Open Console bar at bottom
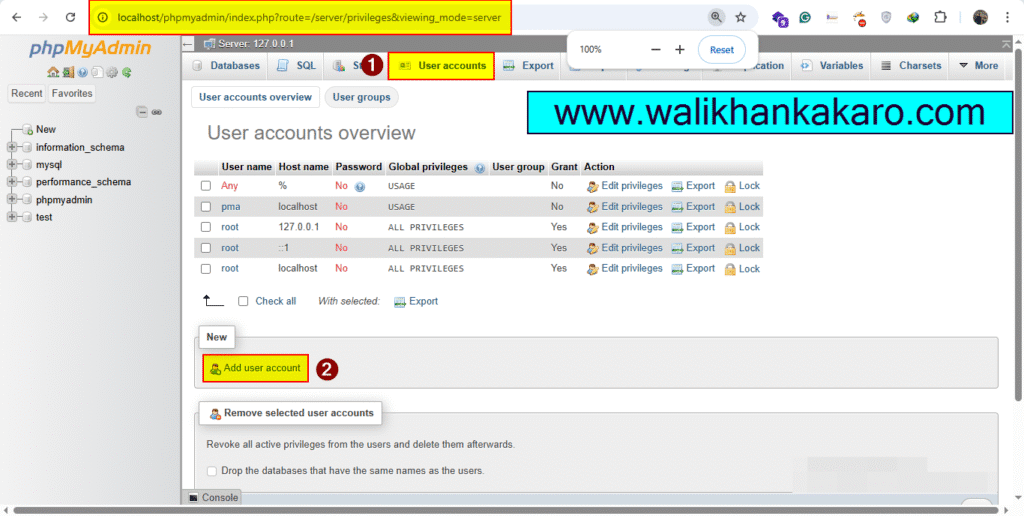This screenshot has height=516, width=1024. pos(214,498)
